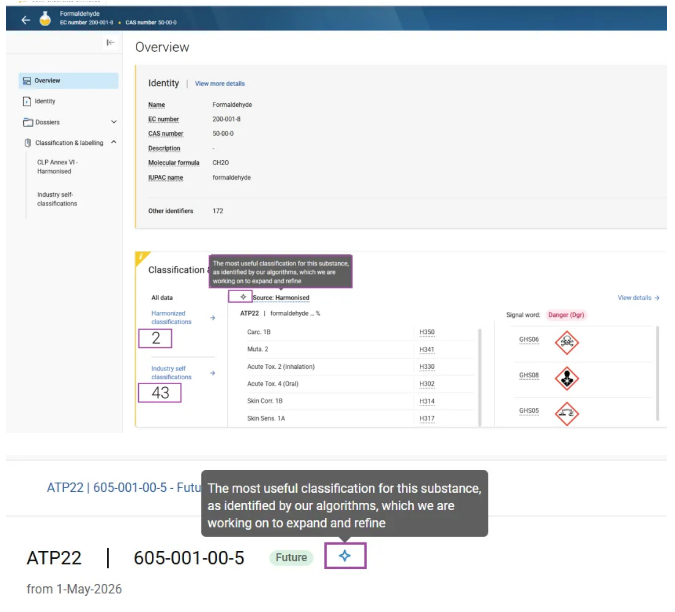Click View more details in Identity

[220, 84]
